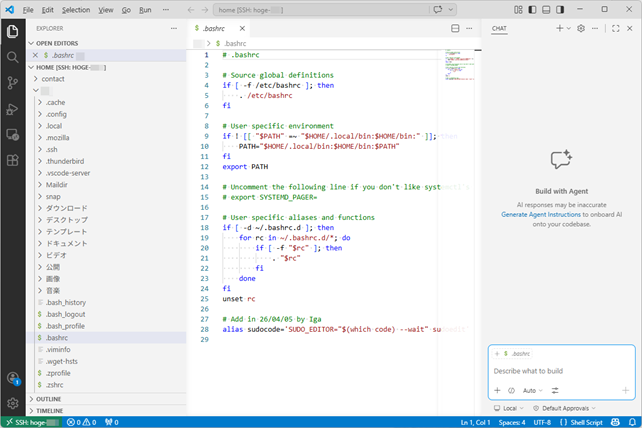The width and height of the screenshot is (642, 428).
Task: Open the Extensions view
Action: coord(13,160)
